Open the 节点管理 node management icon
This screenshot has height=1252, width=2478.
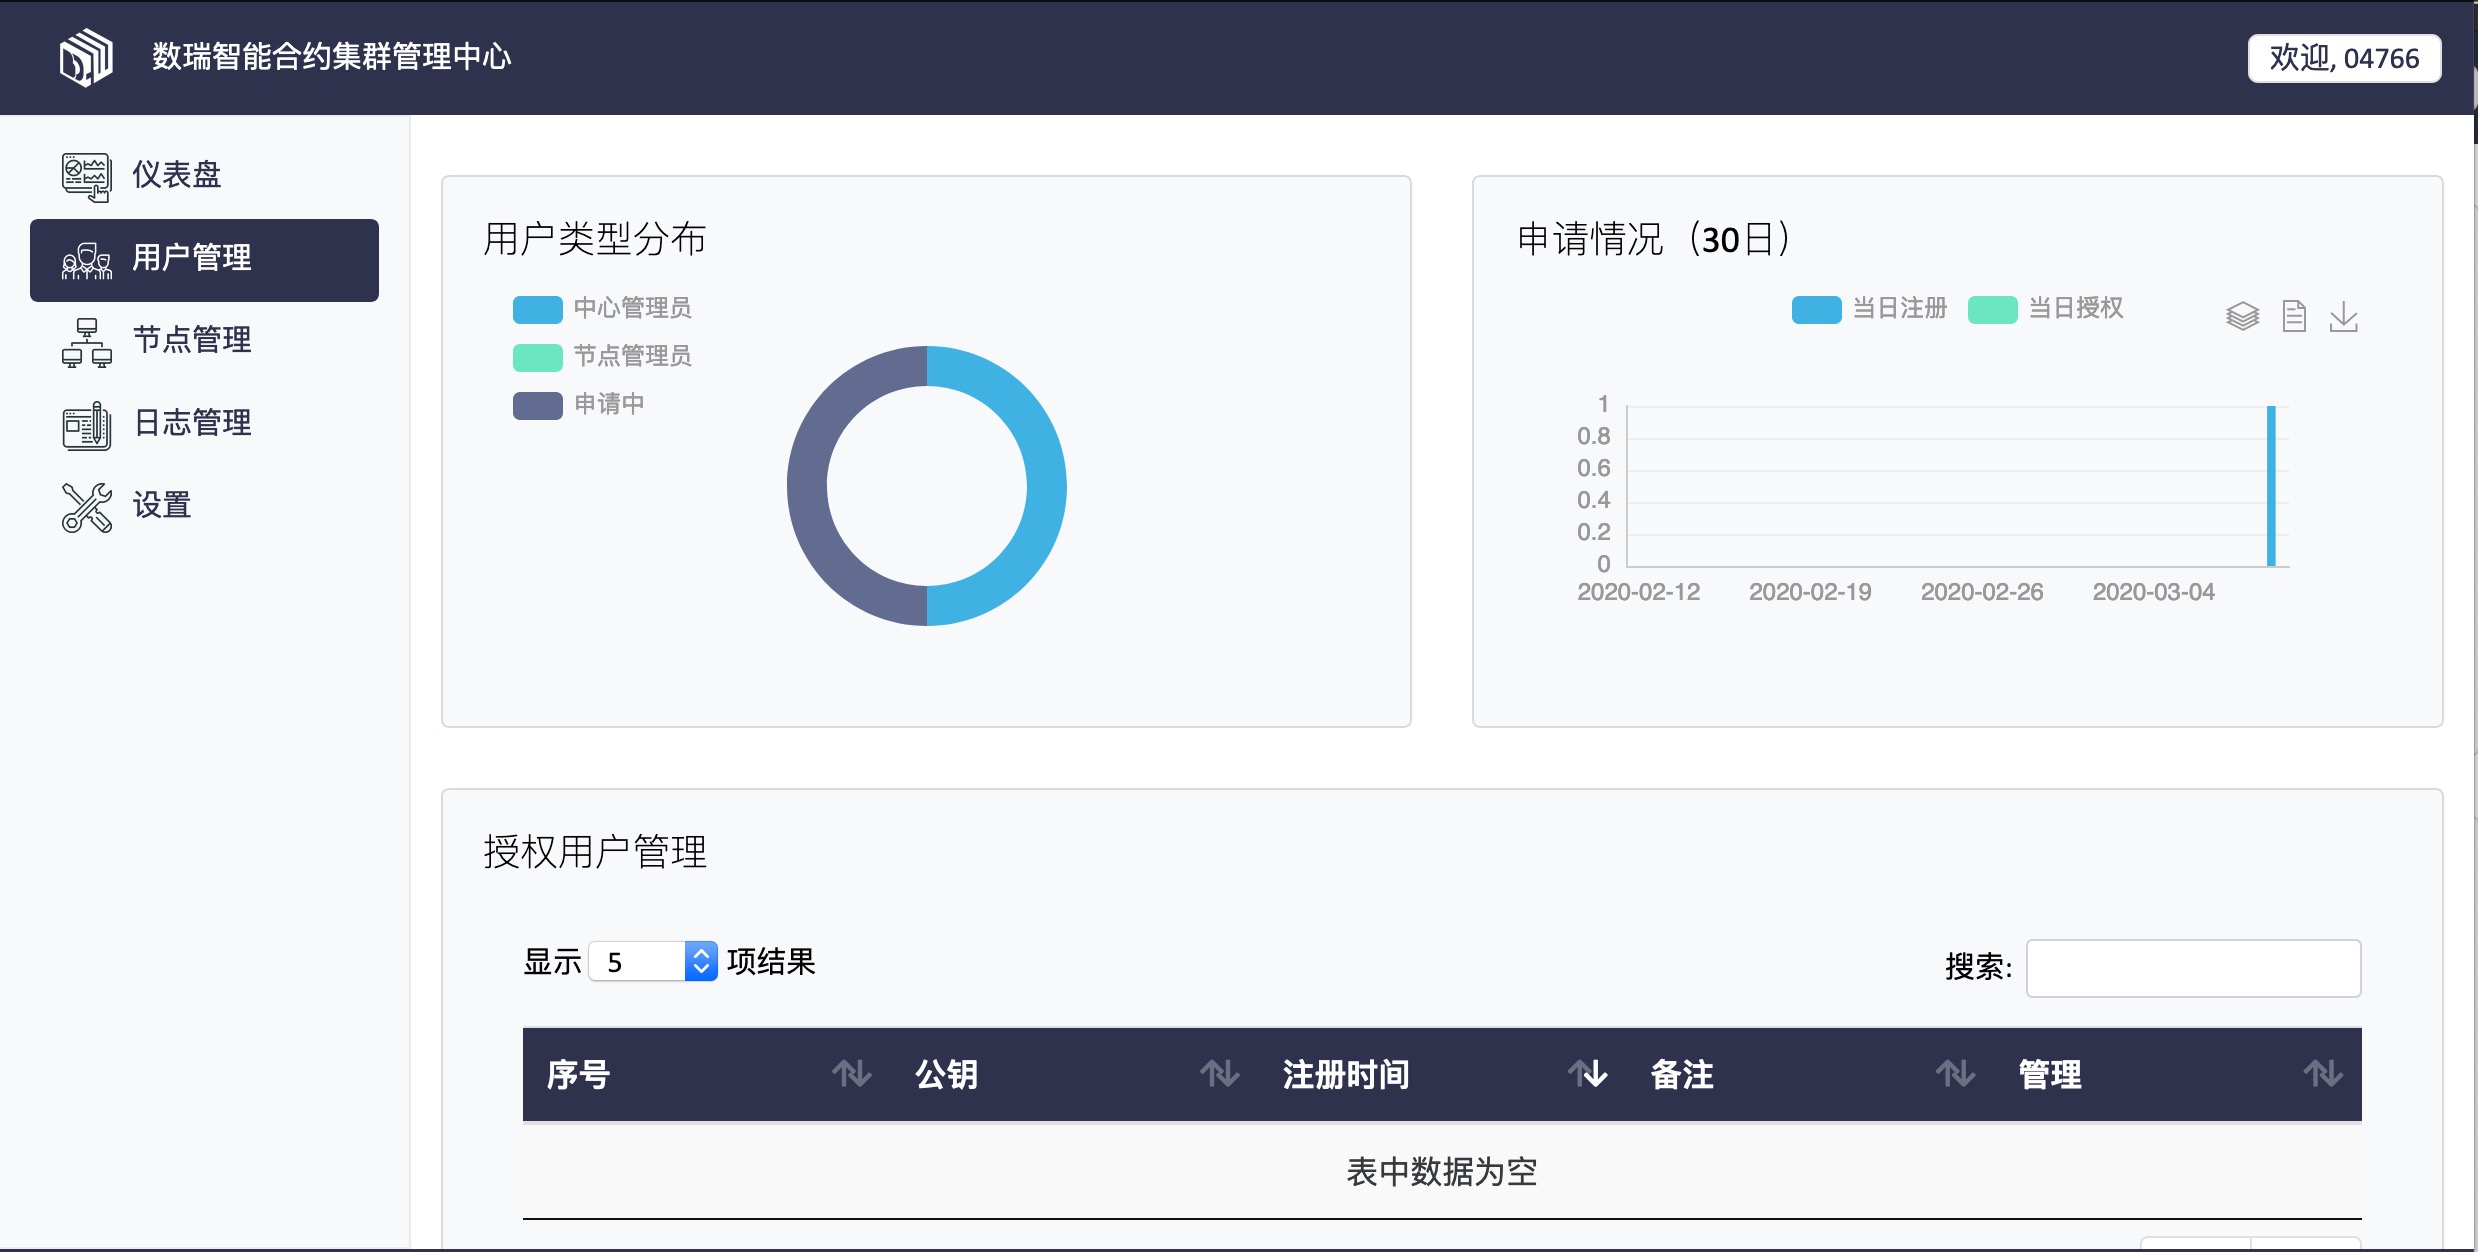pyautogui.click(x=86, y=341)
